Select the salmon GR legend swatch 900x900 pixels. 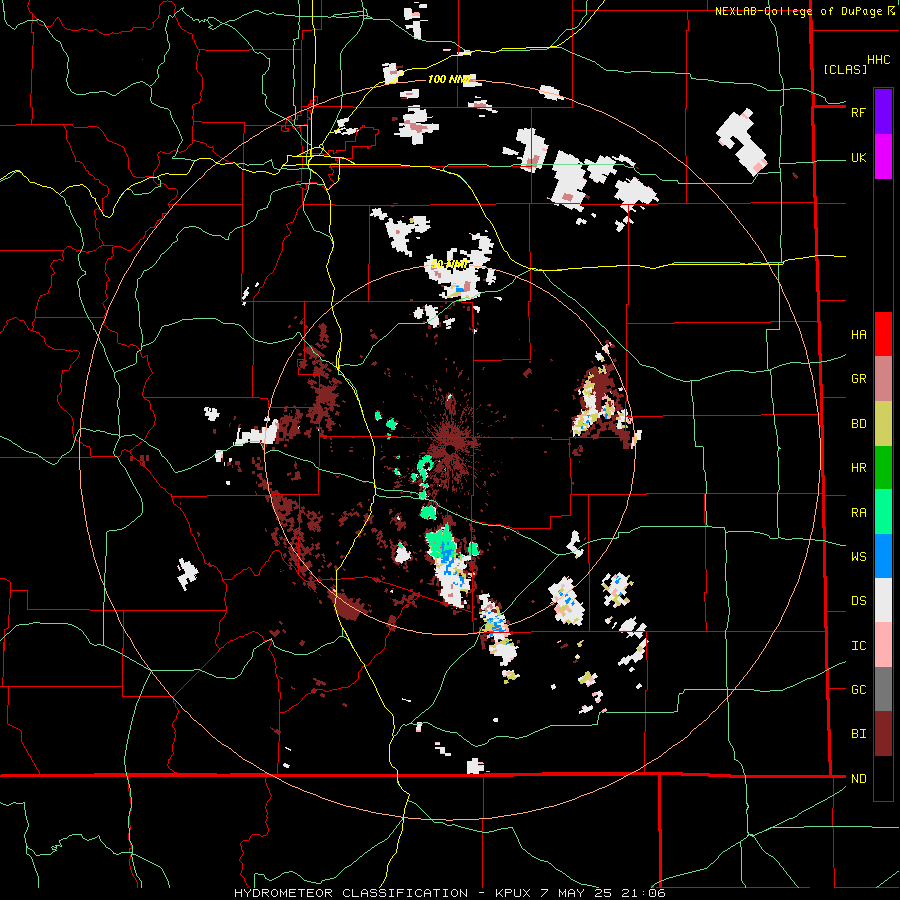tap(883, 378)
